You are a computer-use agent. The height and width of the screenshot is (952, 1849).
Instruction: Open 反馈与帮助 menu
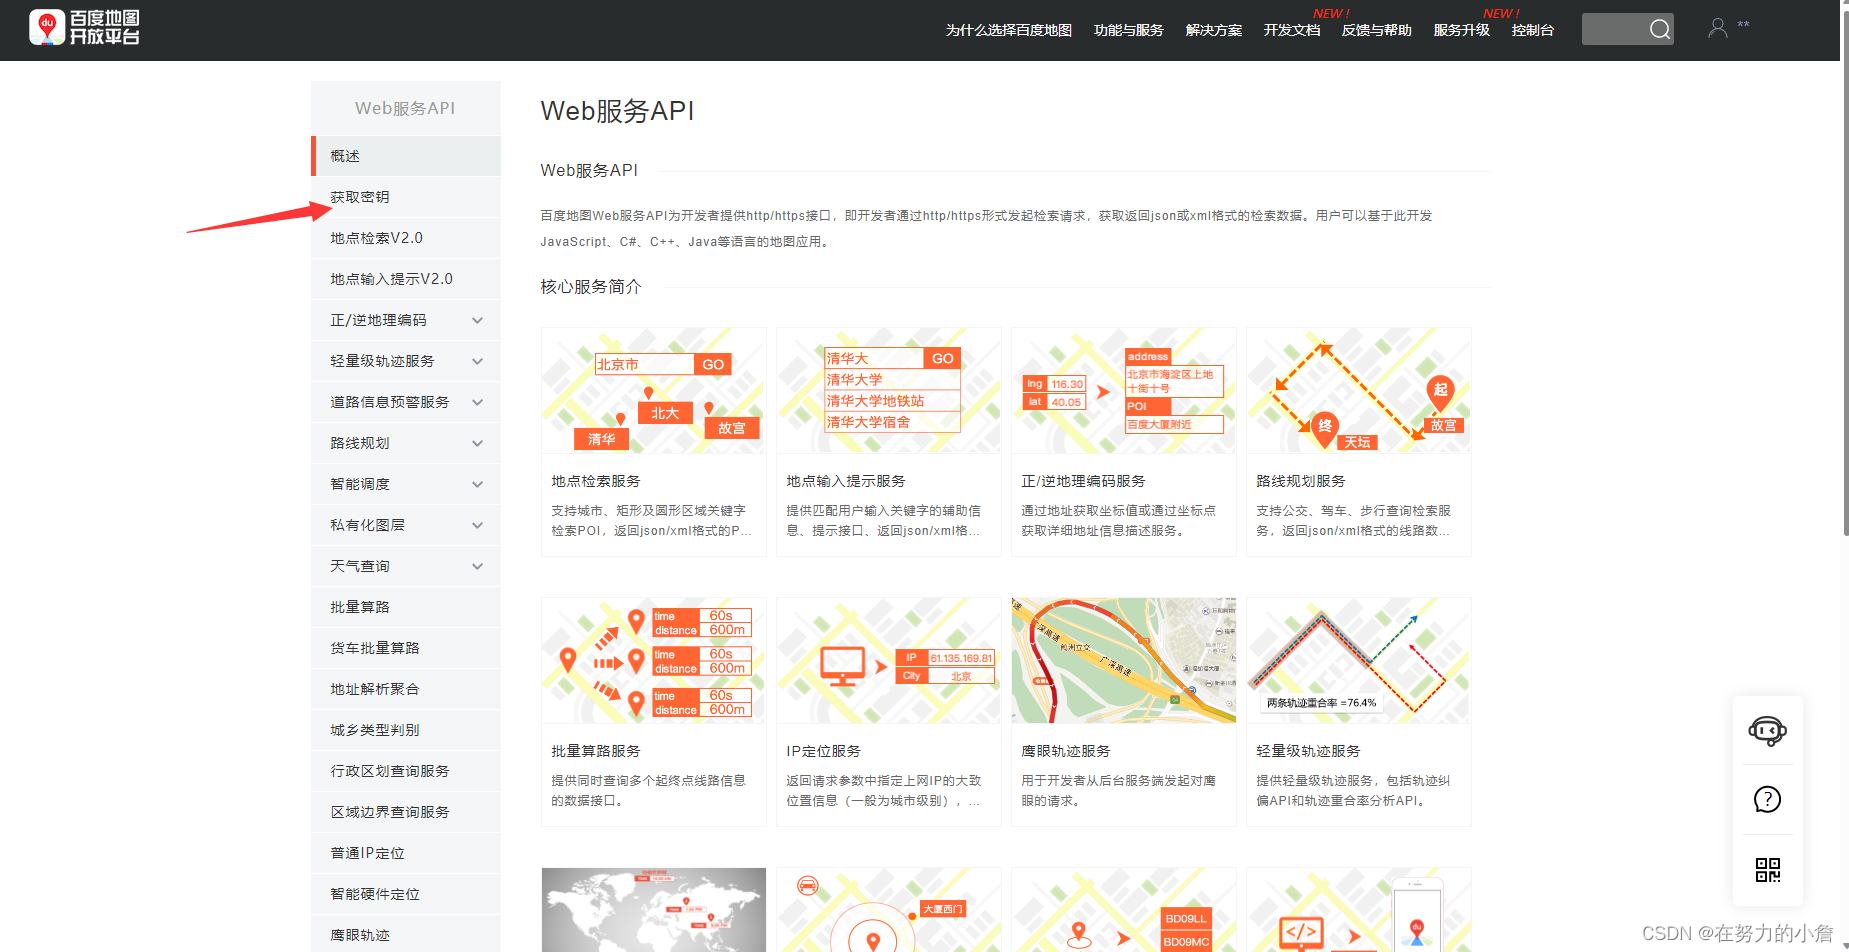(x=1377, y=30)
